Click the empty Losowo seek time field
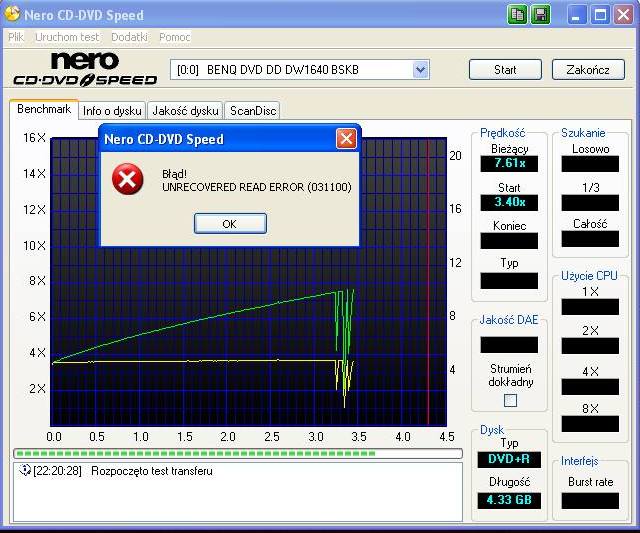640x533 pixels. (x=590, y=164)
